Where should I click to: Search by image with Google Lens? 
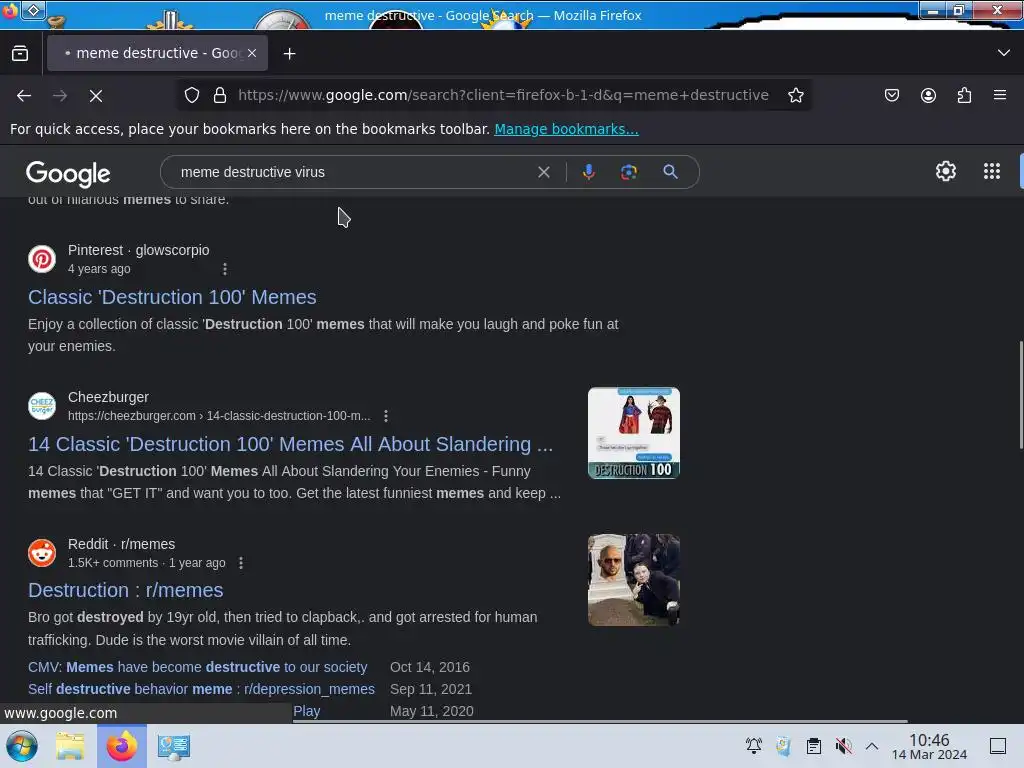click(x=628, y=172)
